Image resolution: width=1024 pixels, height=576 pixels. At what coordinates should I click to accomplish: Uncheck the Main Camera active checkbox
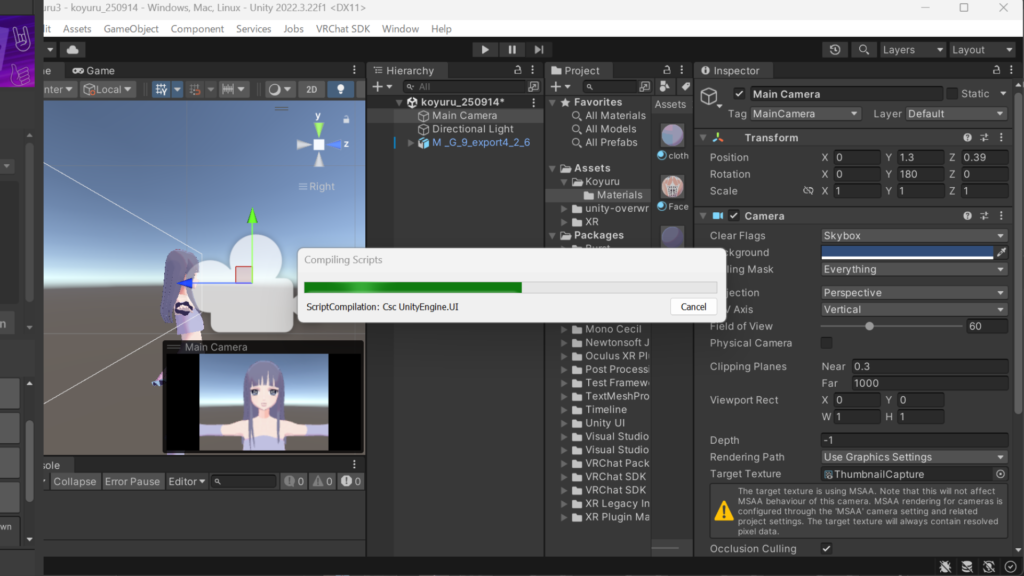739,94
